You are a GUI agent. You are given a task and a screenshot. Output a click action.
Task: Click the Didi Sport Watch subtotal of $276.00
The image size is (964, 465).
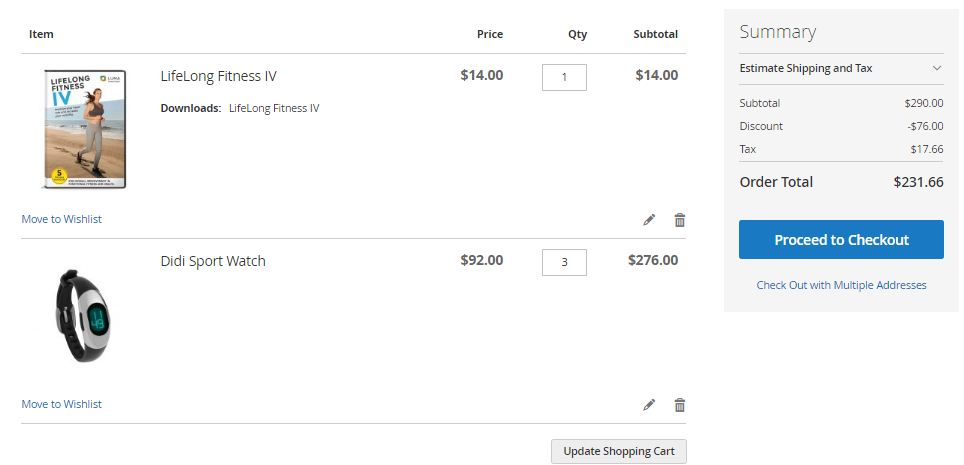(x=653, y=261)
